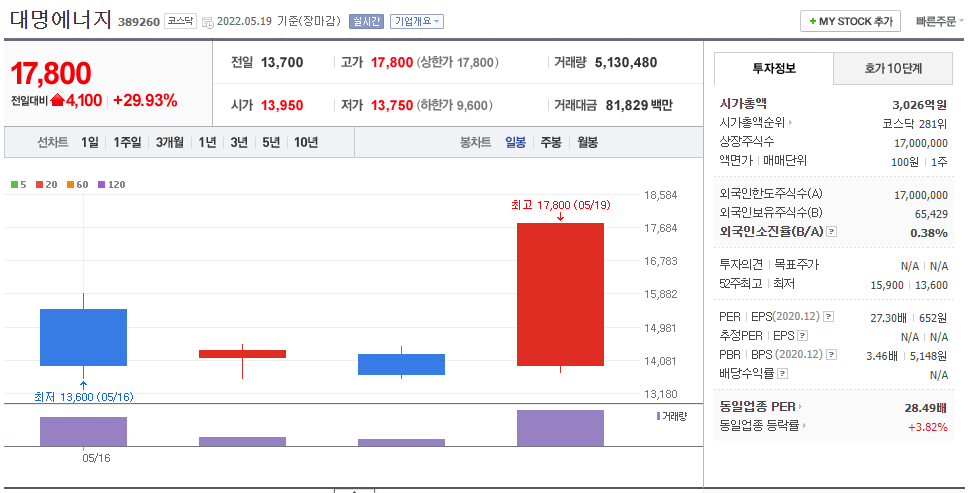
Task: Select the 1주일 line chart period
Action: (x=127, y=142)
